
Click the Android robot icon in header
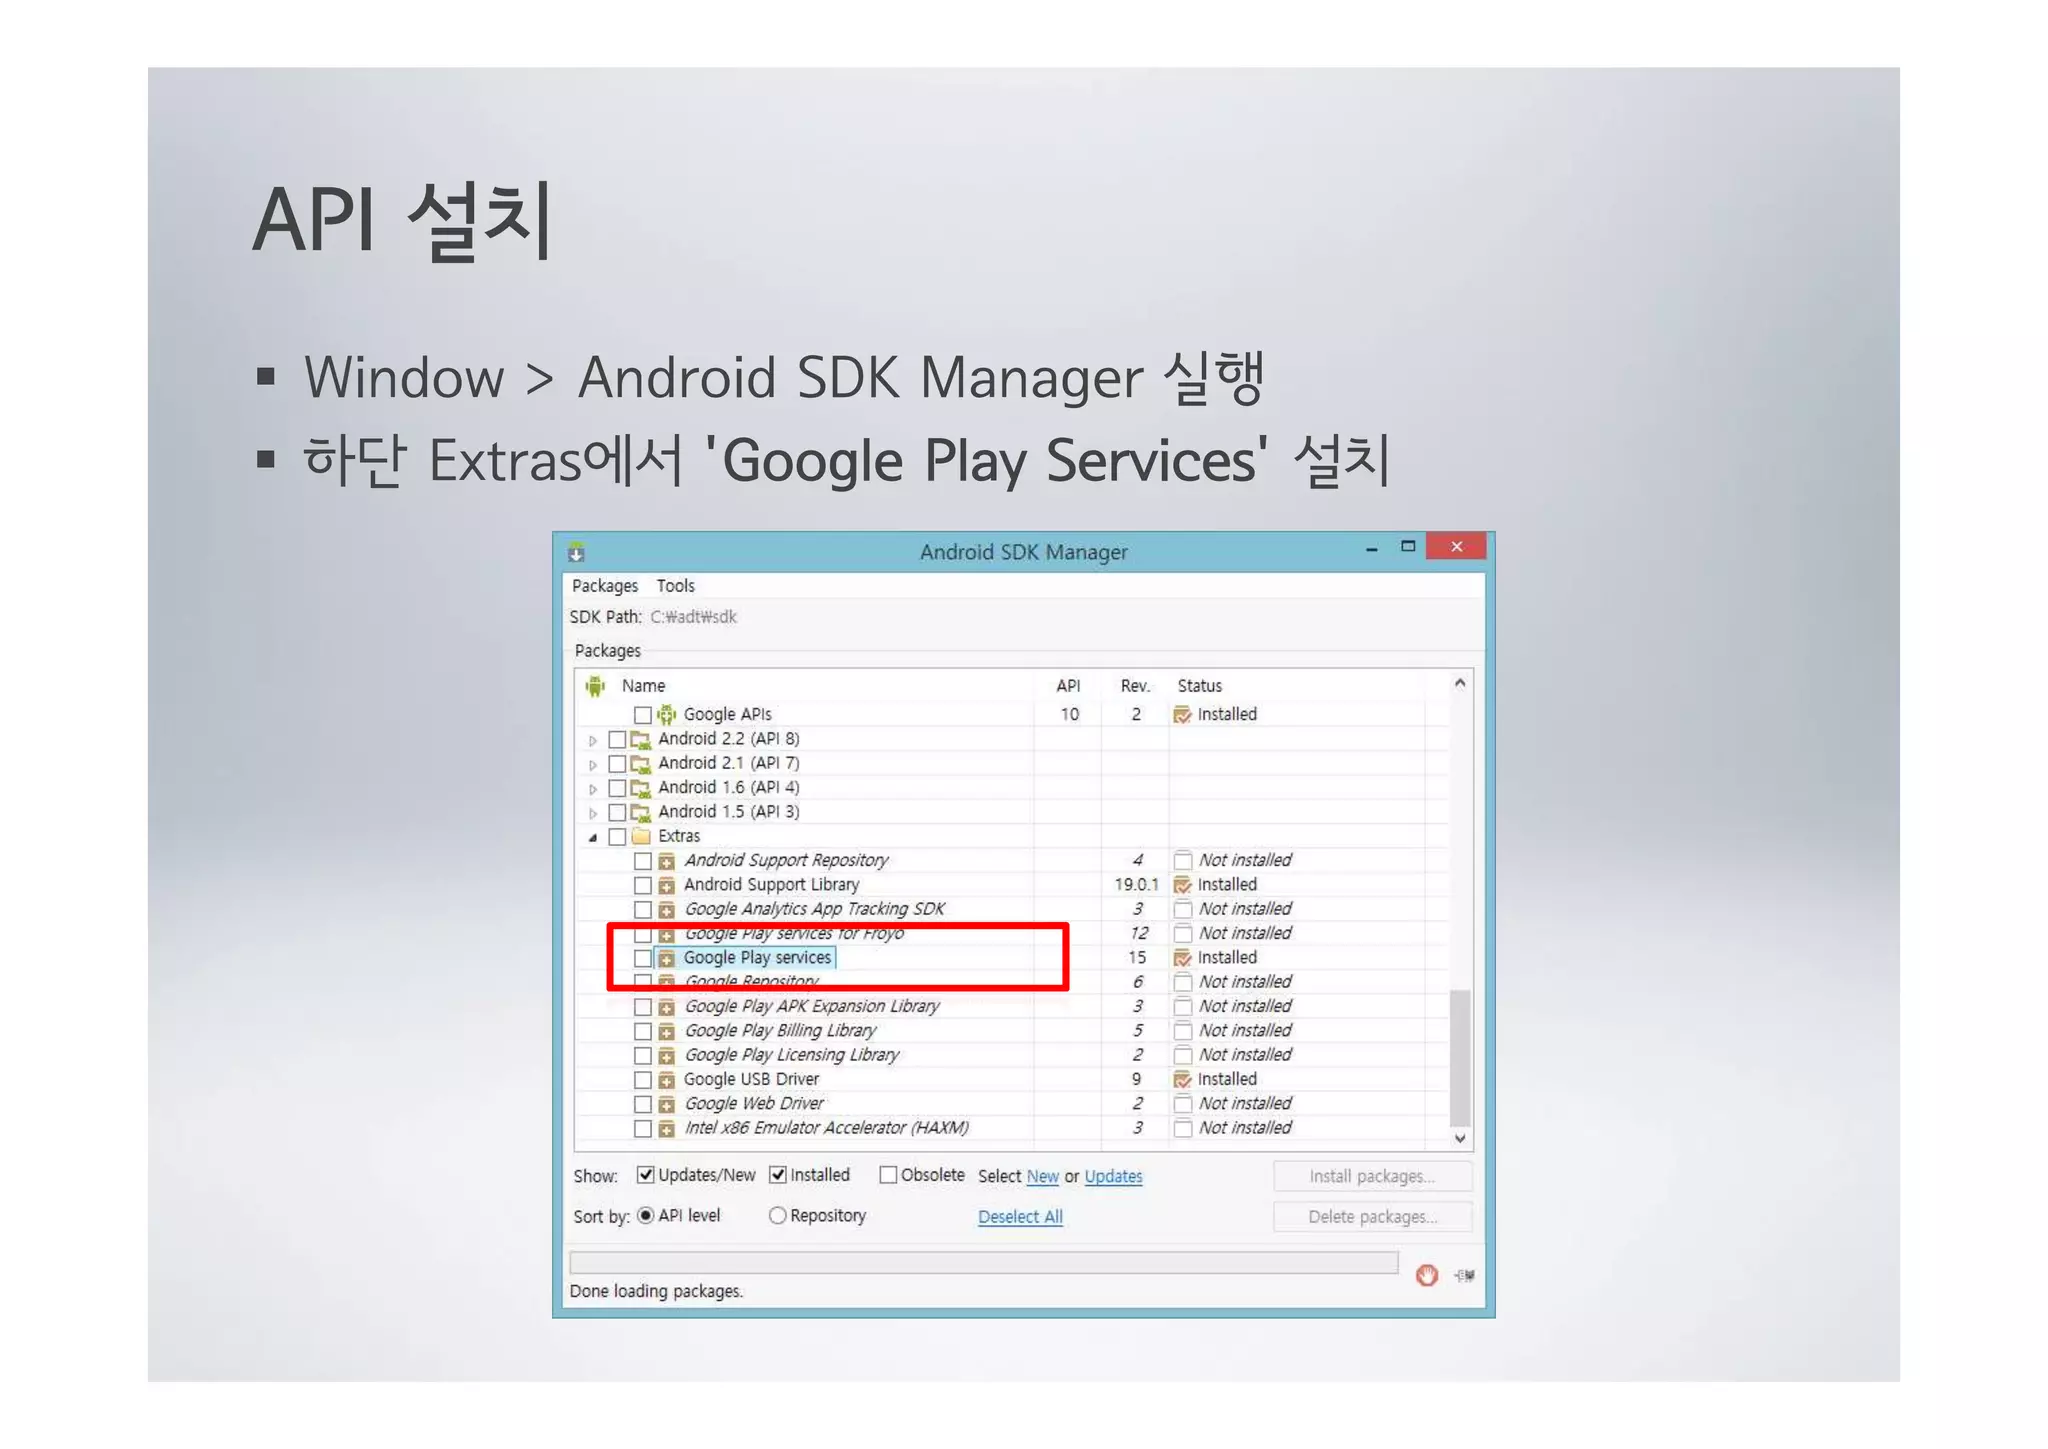pos(596,686)
